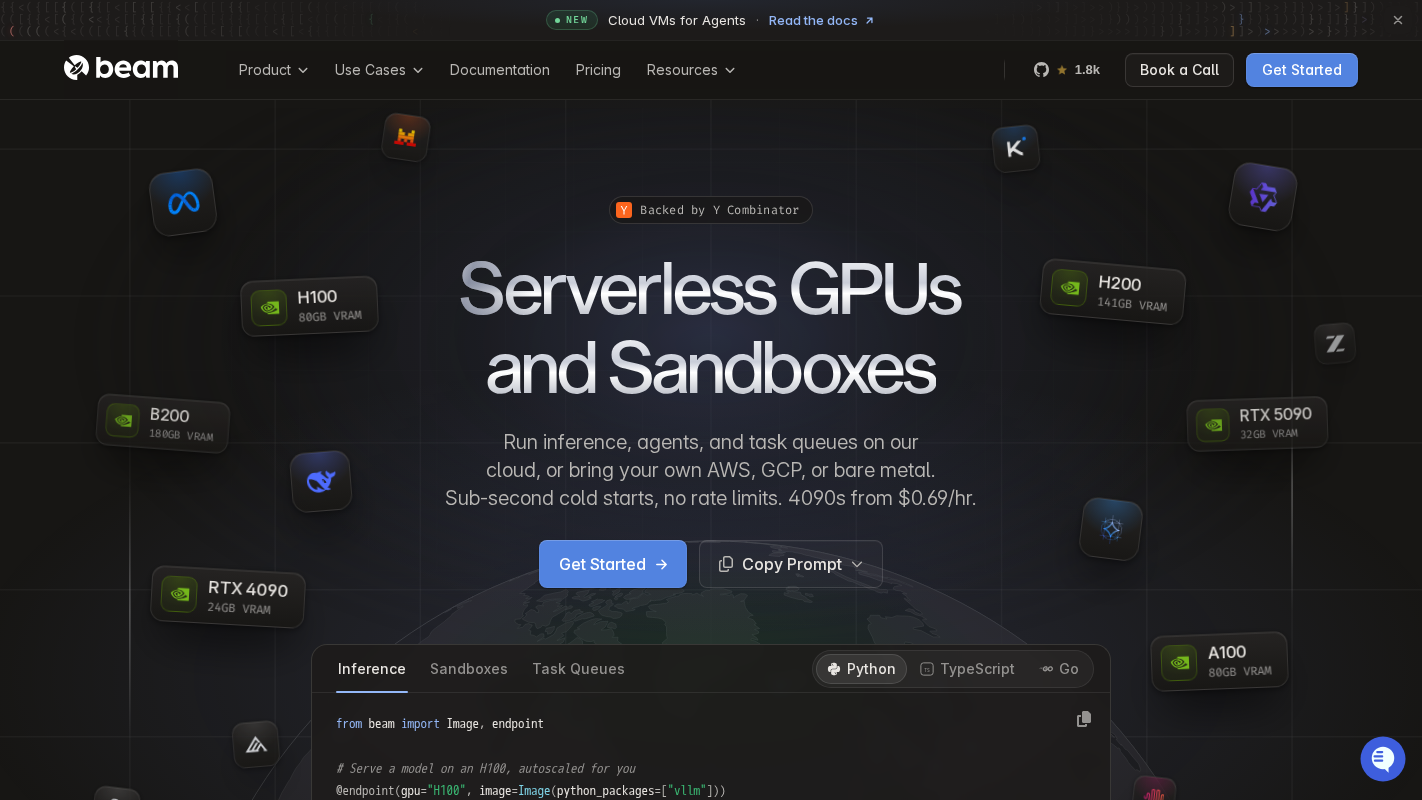Copy the code snippet with the copy icon

click(x=1084, y=719)
